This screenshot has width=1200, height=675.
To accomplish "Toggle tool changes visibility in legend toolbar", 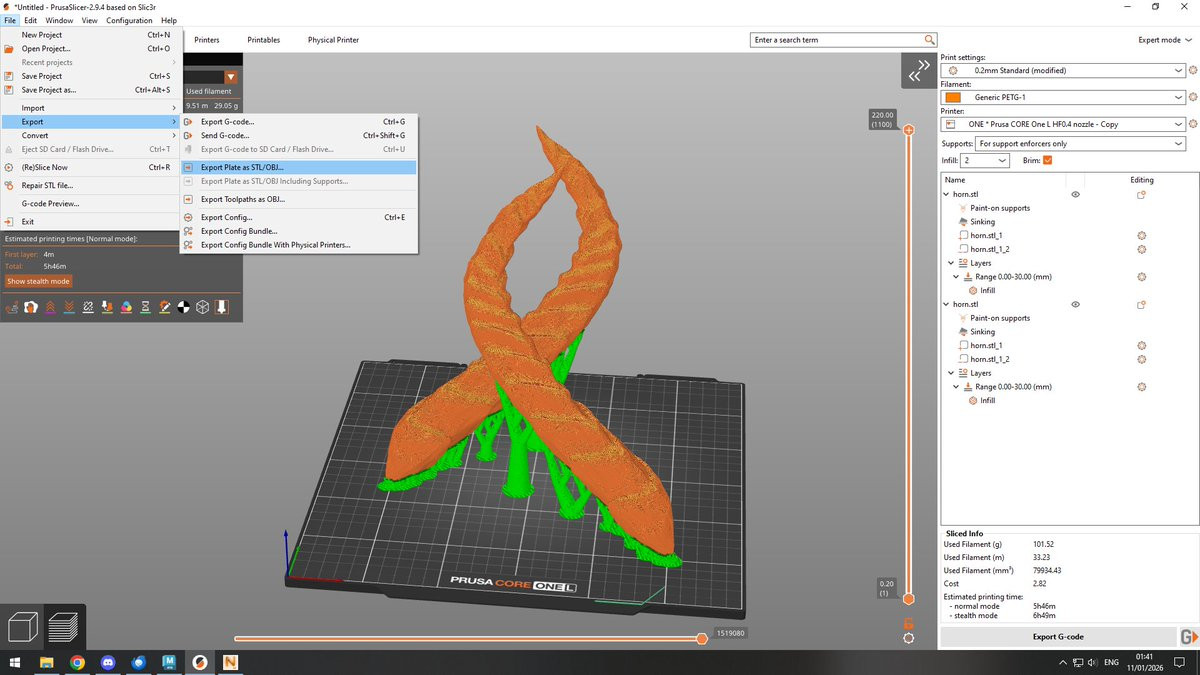I will [x=107, y=307].
